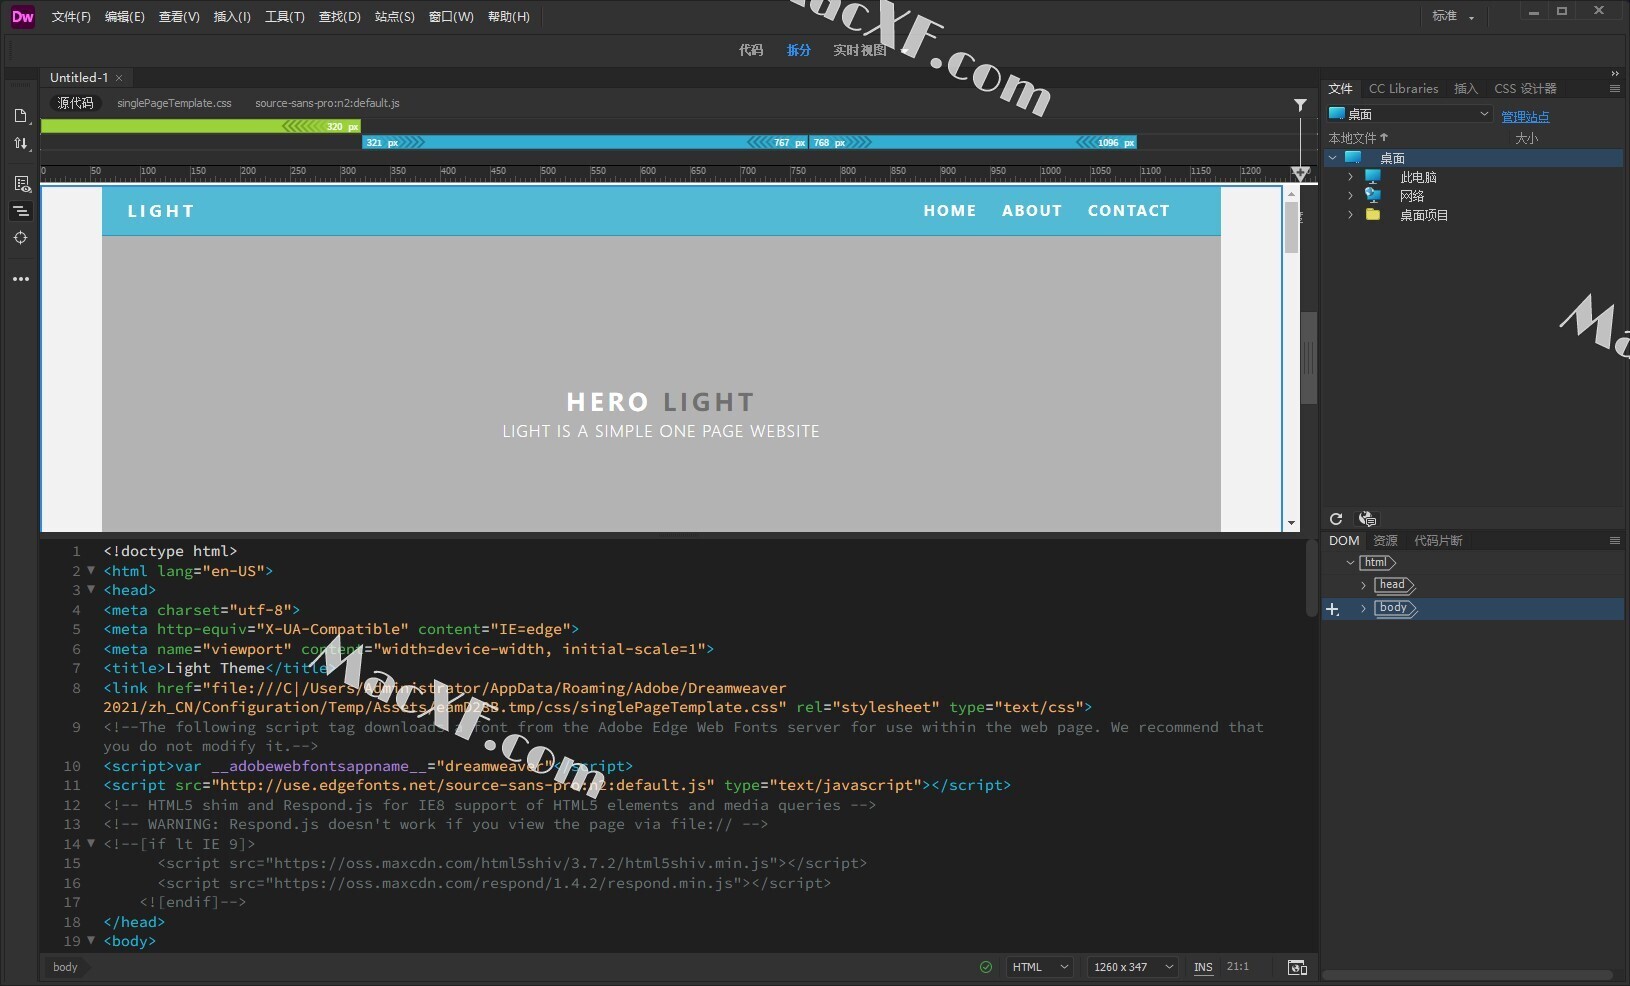Image resolution: width=1630 pixels, height=986 pixels.
Task: Collapse the IE comment fold arrow line 14
Action: click(91, 843)
